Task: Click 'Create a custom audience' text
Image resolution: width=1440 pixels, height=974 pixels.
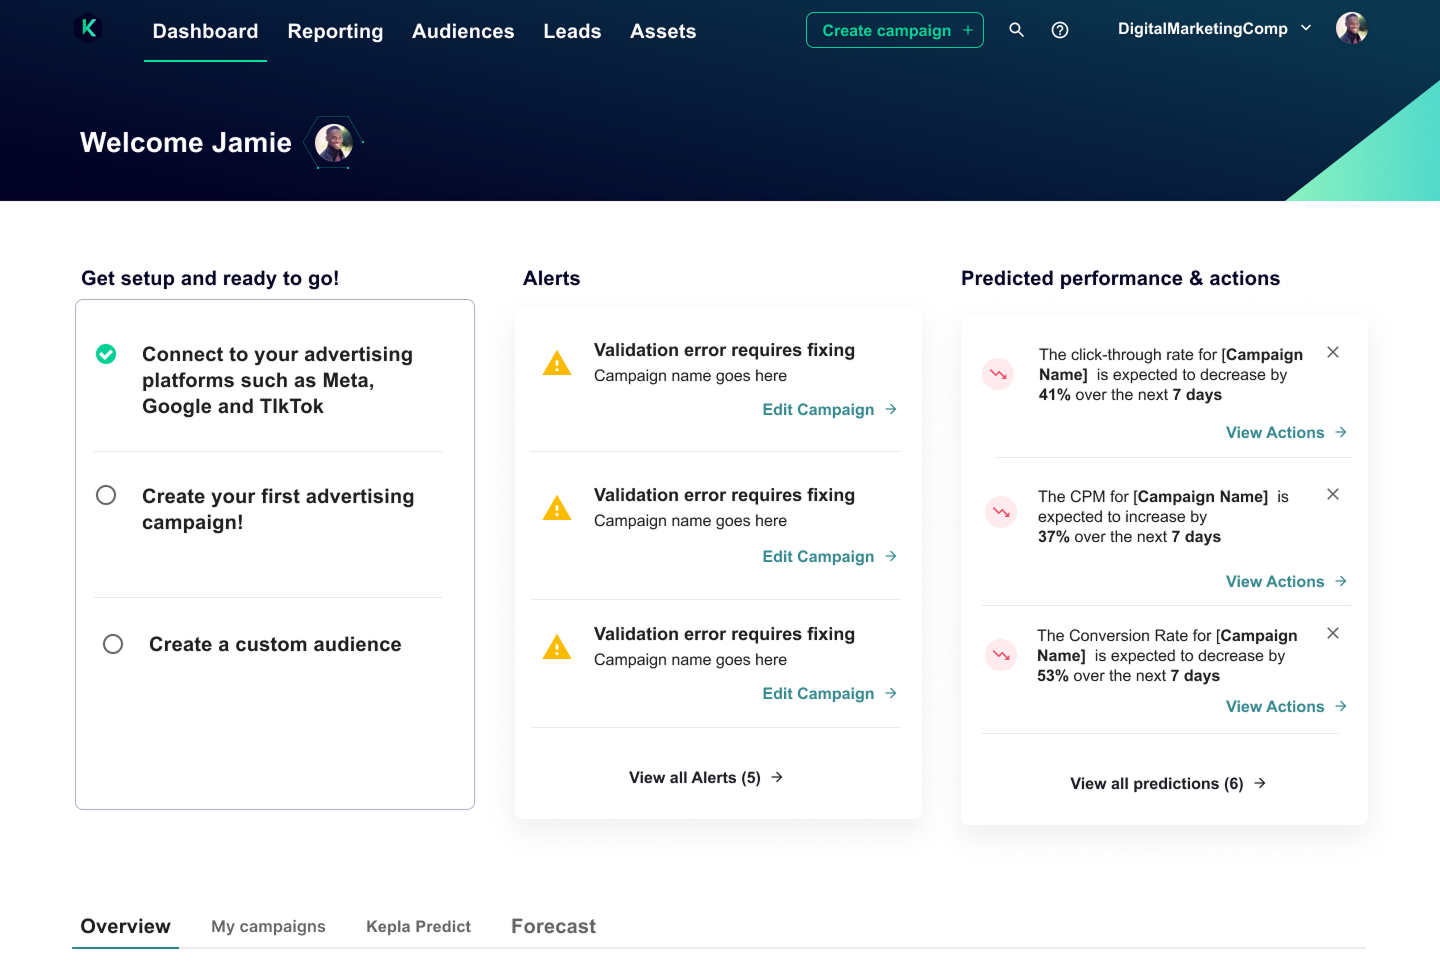Action: 275,644
